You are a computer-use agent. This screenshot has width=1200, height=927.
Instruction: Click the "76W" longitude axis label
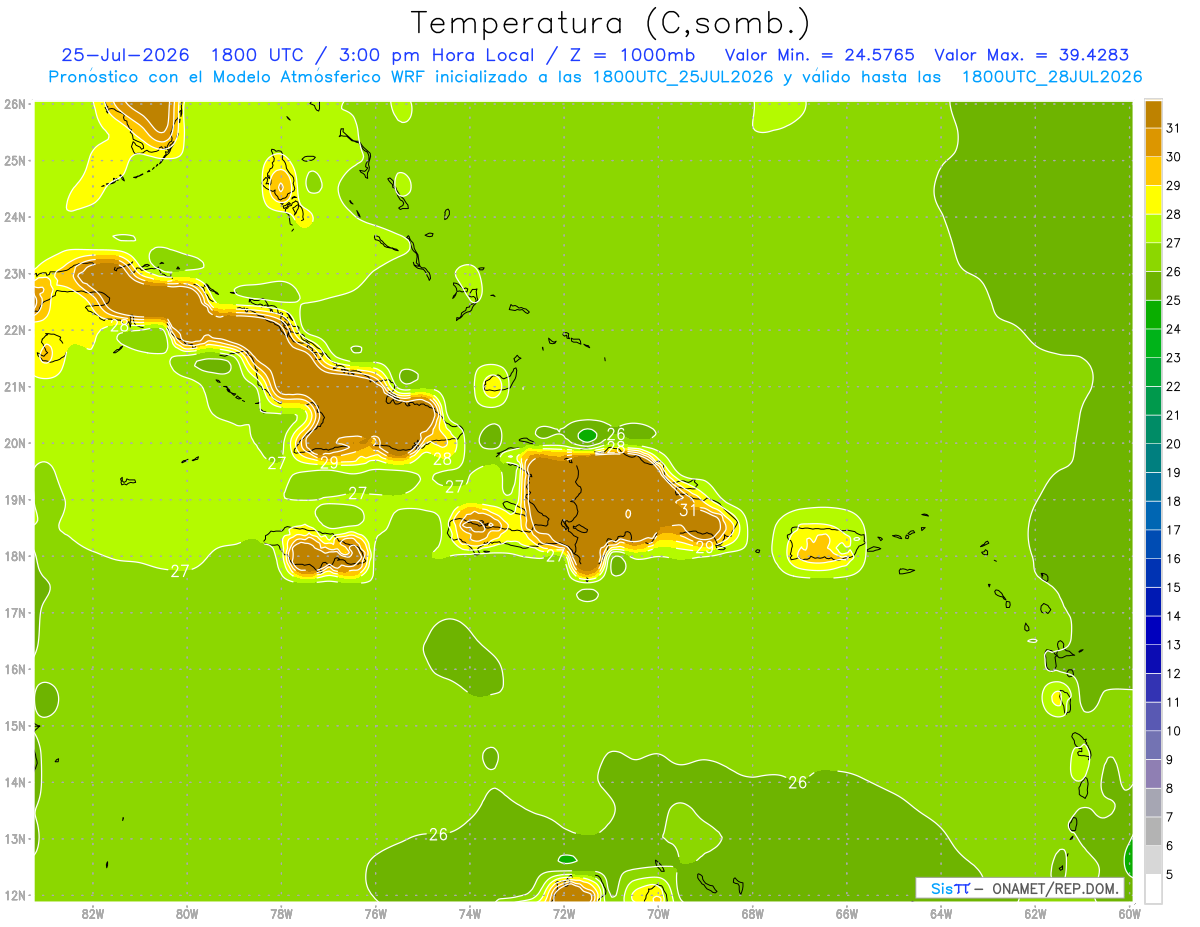[375, 913]
